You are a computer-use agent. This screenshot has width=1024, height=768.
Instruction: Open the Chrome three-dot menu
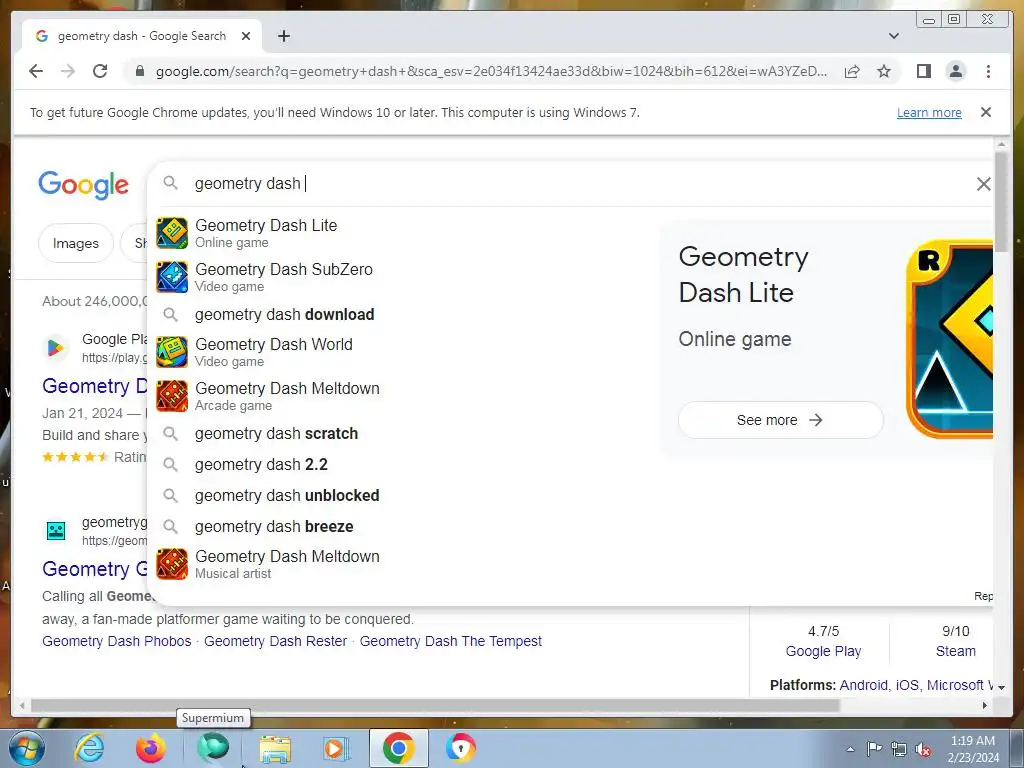[988, 71]
